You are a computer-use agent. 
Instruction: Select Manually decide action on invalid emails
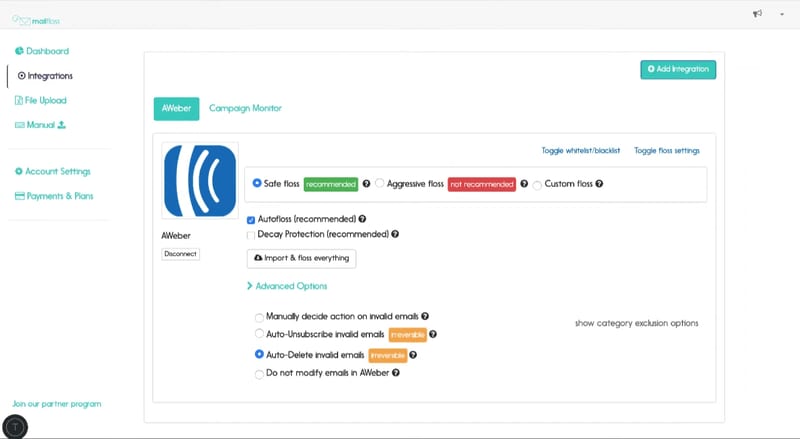pyautogui.click(x=259, y=318)
